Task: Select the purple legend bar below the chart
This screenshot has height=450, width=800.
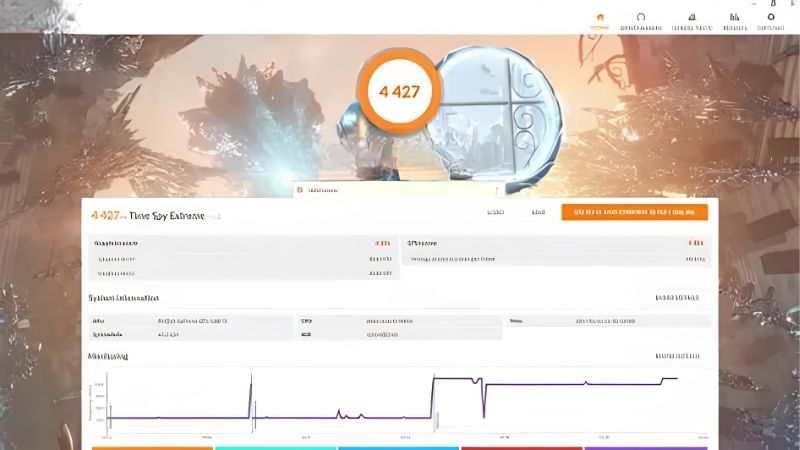Action: tap(645, 448)
